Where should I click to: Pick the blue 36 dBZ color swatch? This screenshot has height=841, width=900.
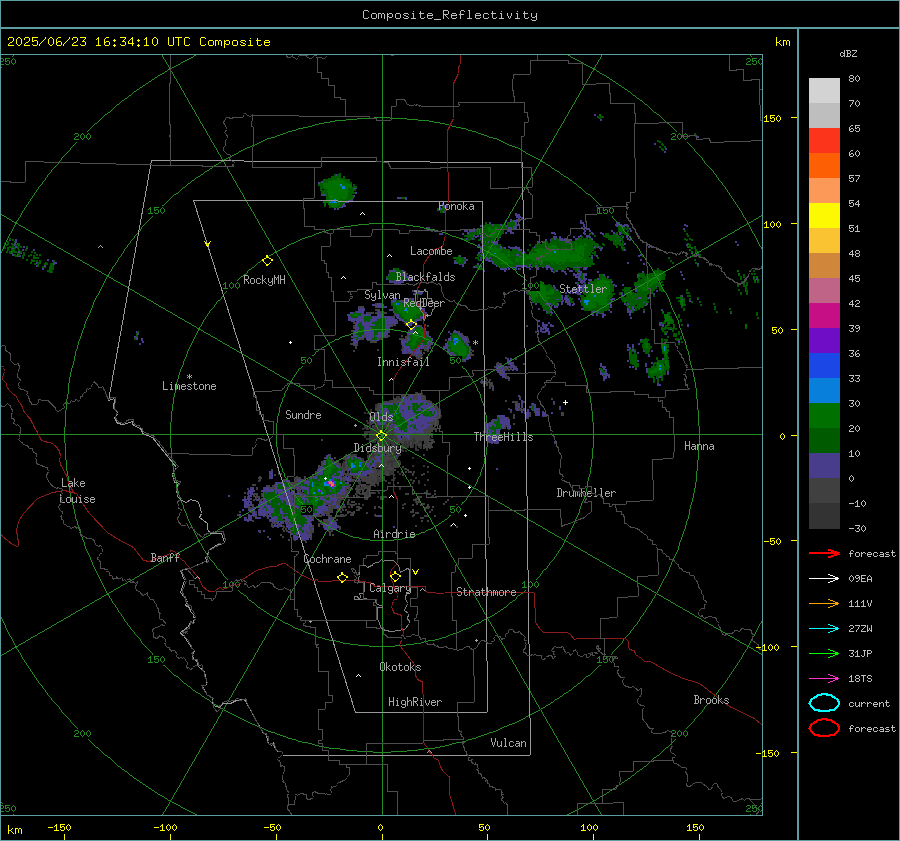[x=824, y=365]
